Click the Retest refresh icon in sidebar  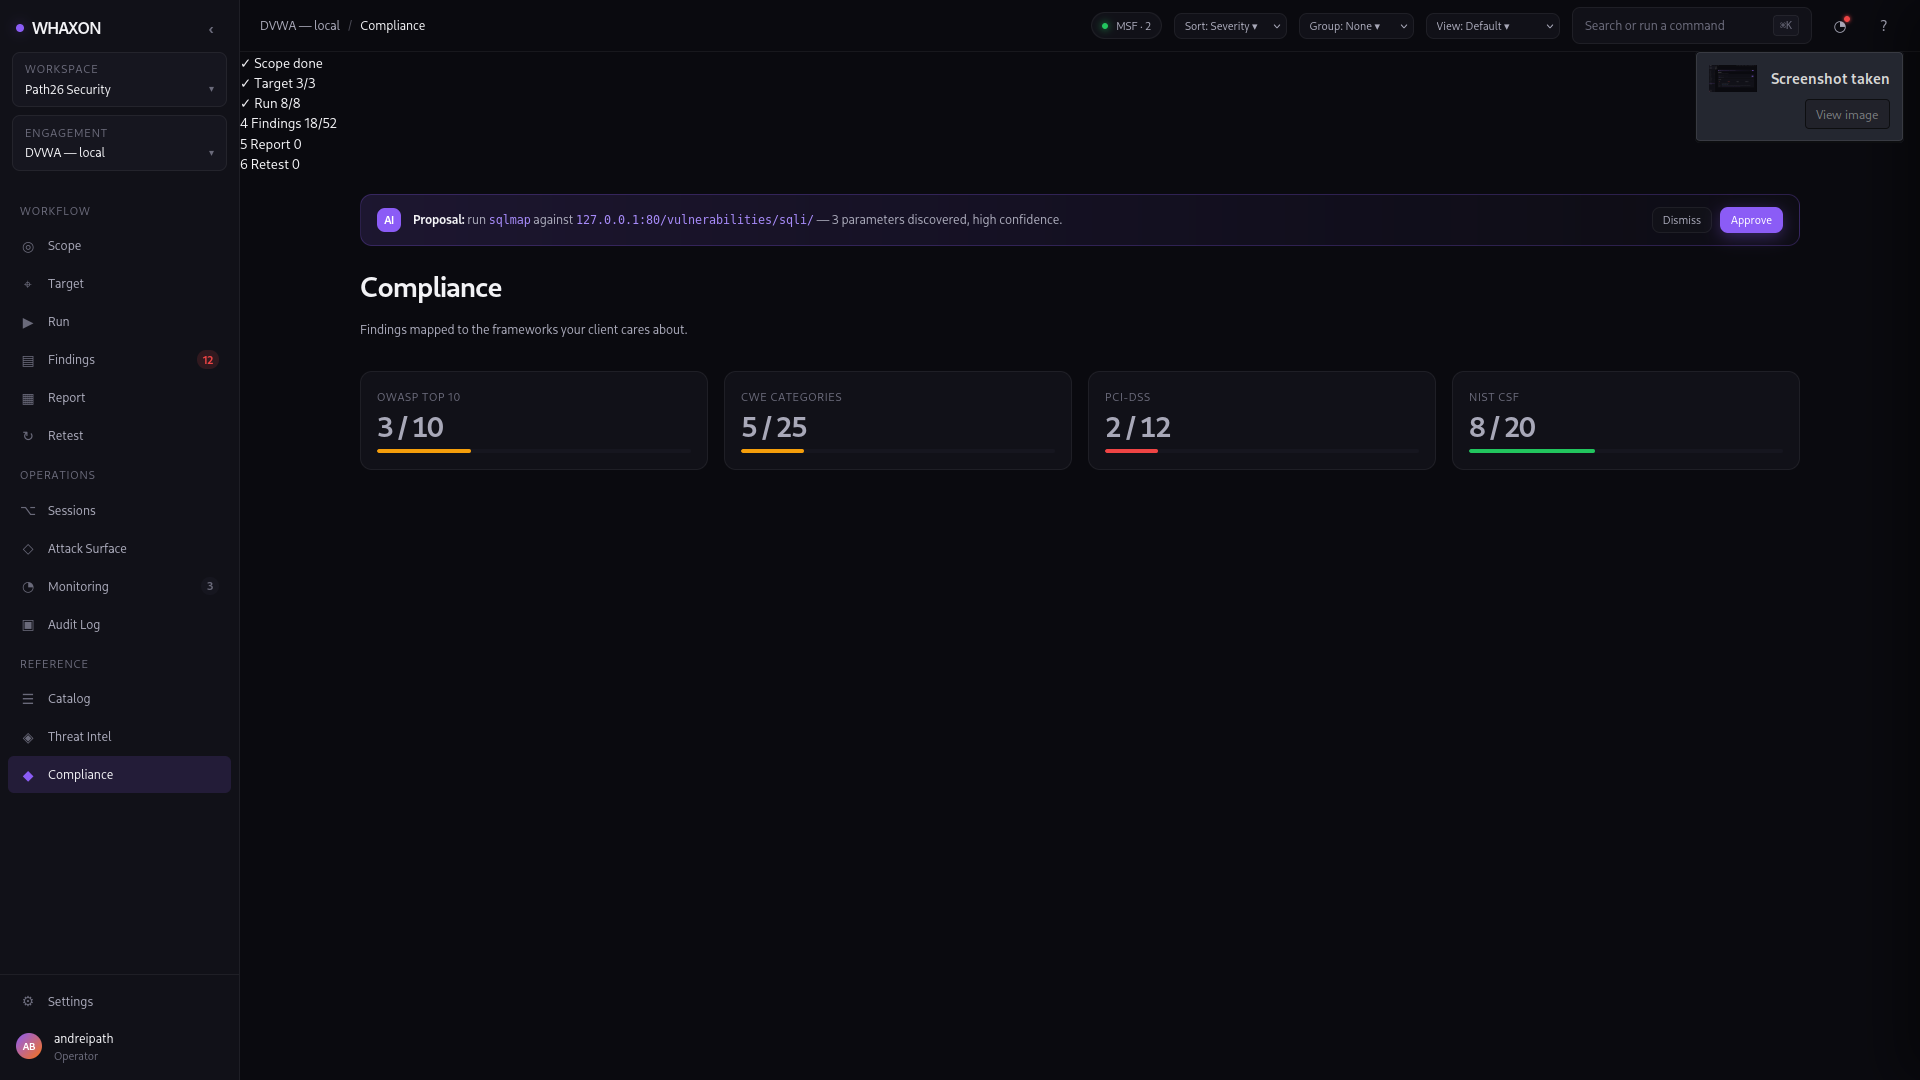tap(28, 437)
